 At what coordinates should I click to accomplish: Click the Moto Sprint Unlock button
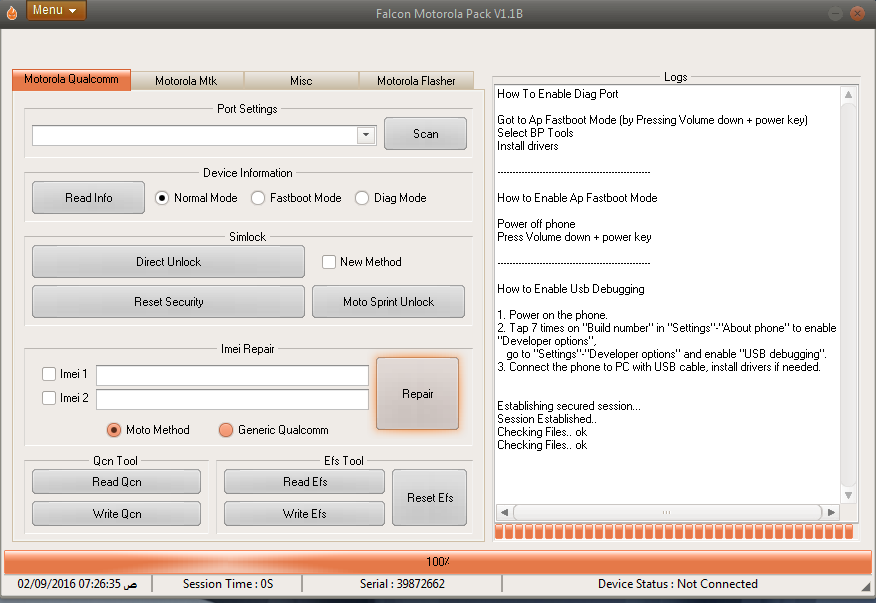(x=388, y=302)
